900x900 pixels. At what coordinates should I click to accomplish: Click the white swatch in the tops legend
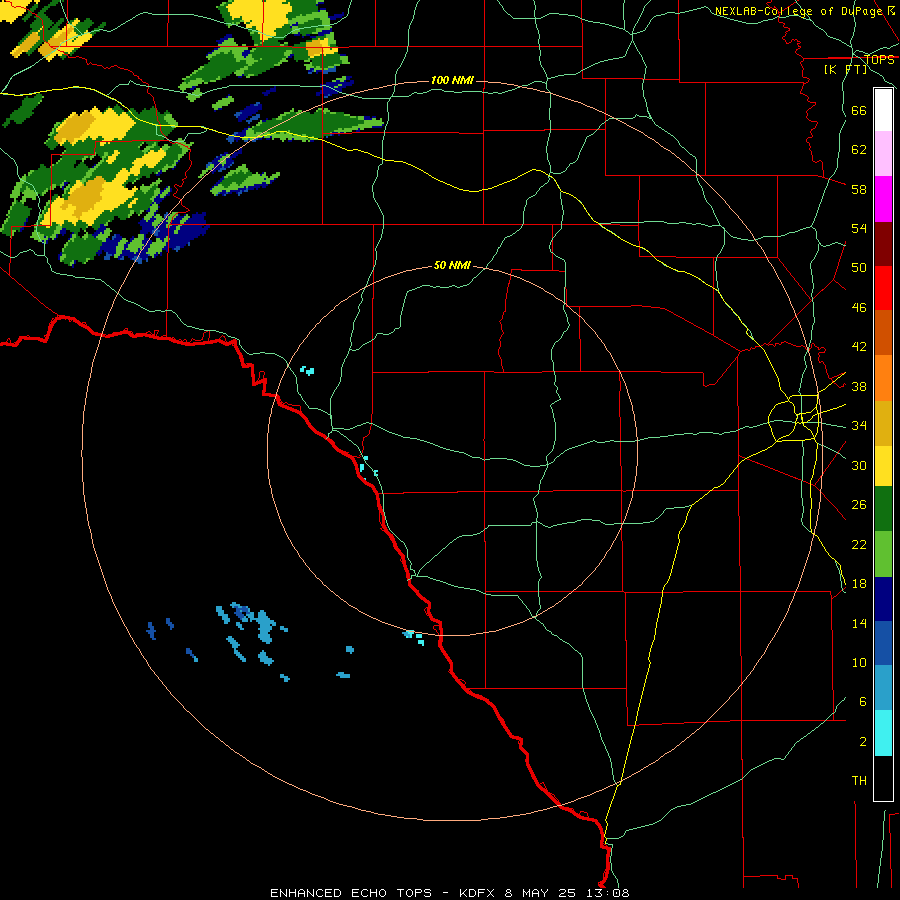tap(883, 110)
